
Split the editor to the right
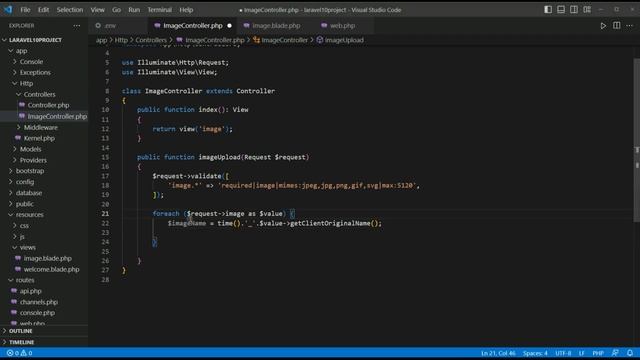tap(616, 26)
